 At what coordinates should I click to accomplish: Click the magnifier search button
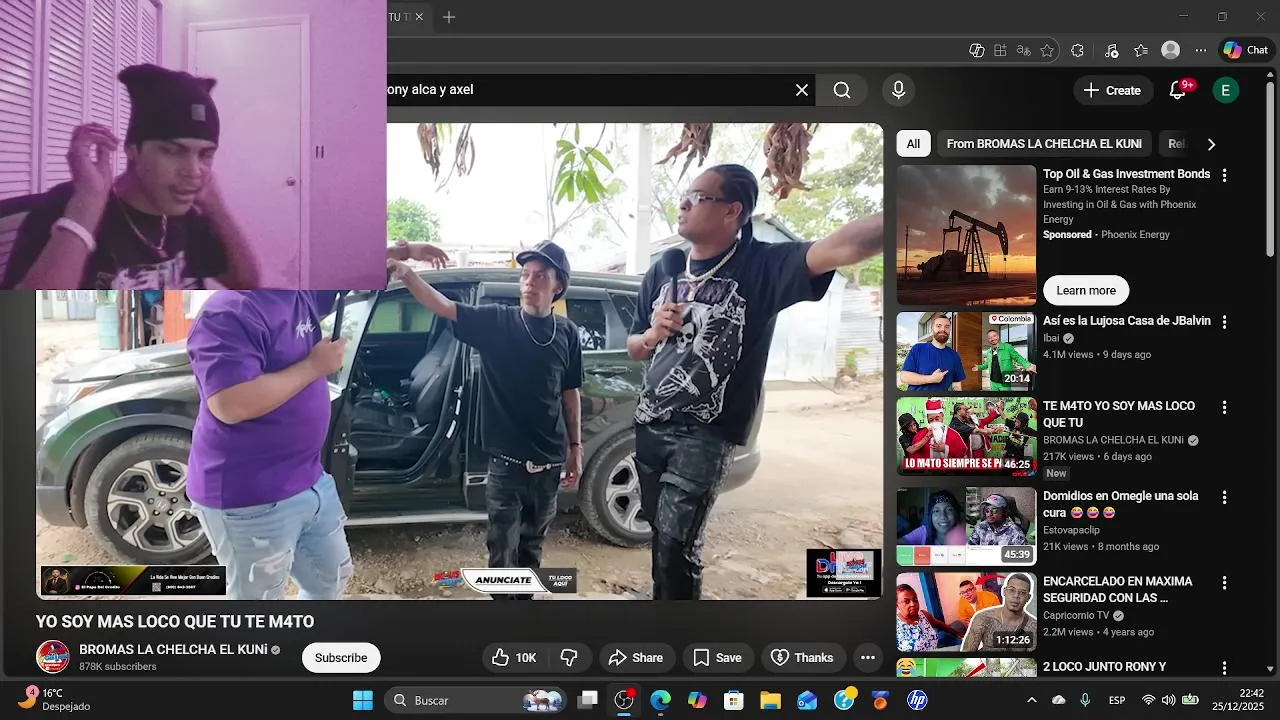pyautogui.click(x=842, y=90)
